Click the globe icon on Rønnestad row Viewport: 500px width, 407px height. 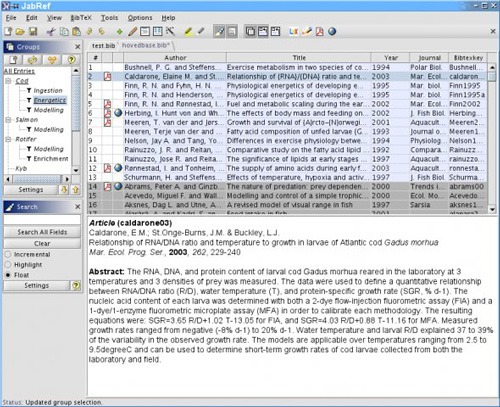pyautogui.click(x=118, y=168)
